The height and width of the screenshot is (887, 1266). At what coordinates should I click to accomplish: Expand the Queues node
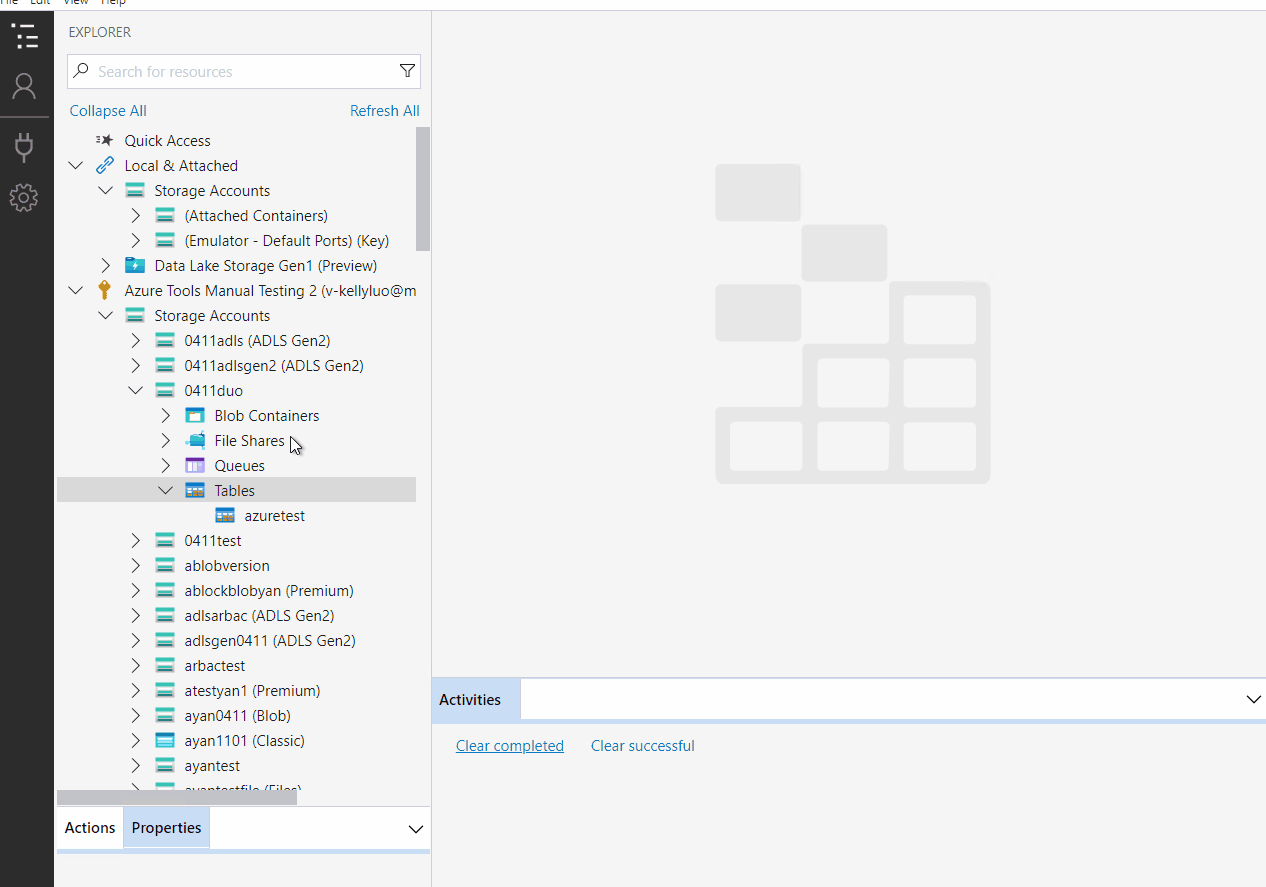pos(166,466)
